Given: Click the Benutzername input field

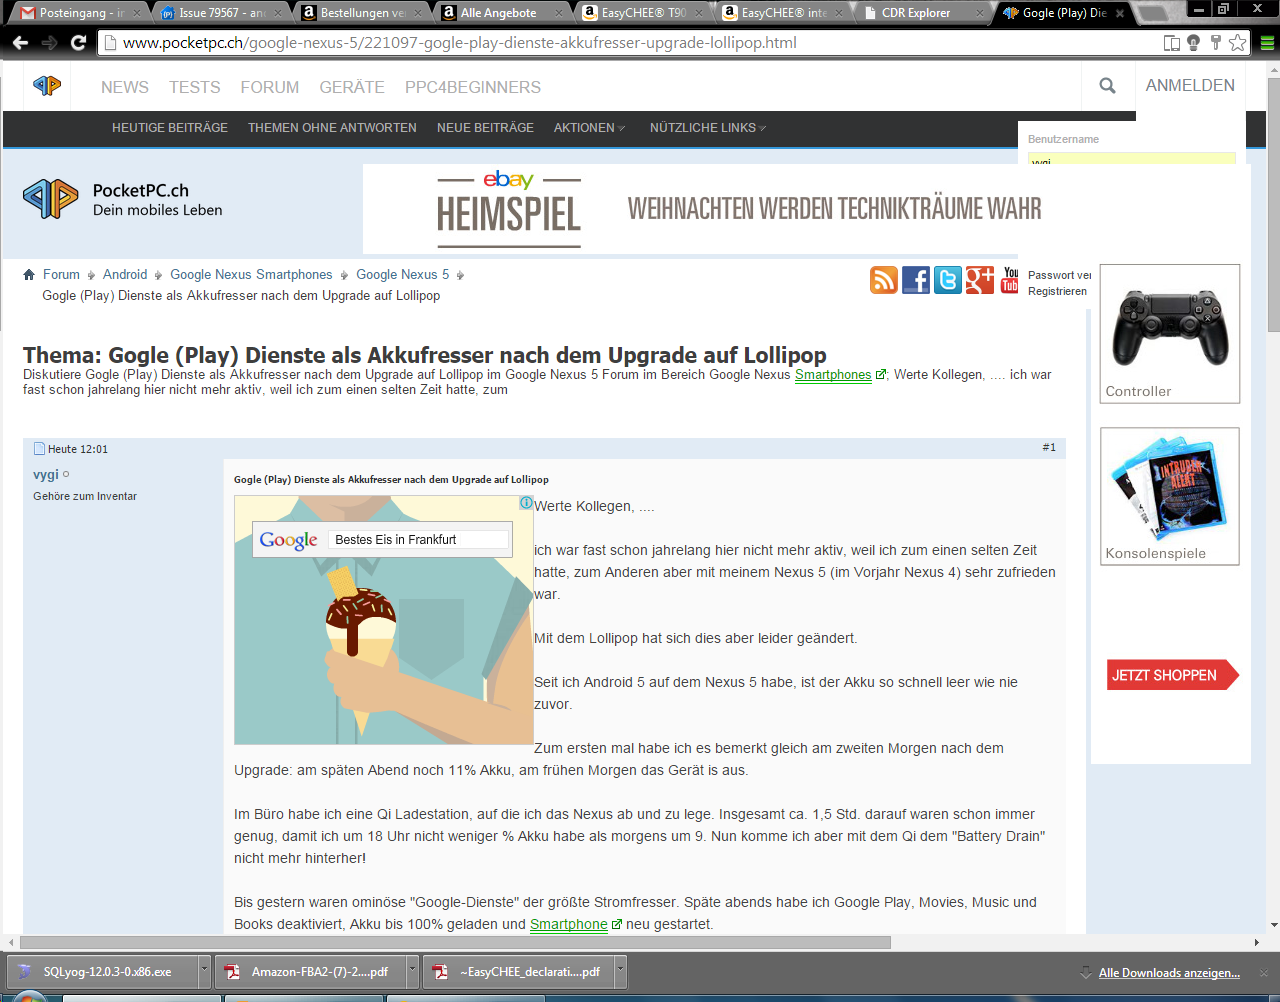Looking at the screenshot, I should 1132,158.
